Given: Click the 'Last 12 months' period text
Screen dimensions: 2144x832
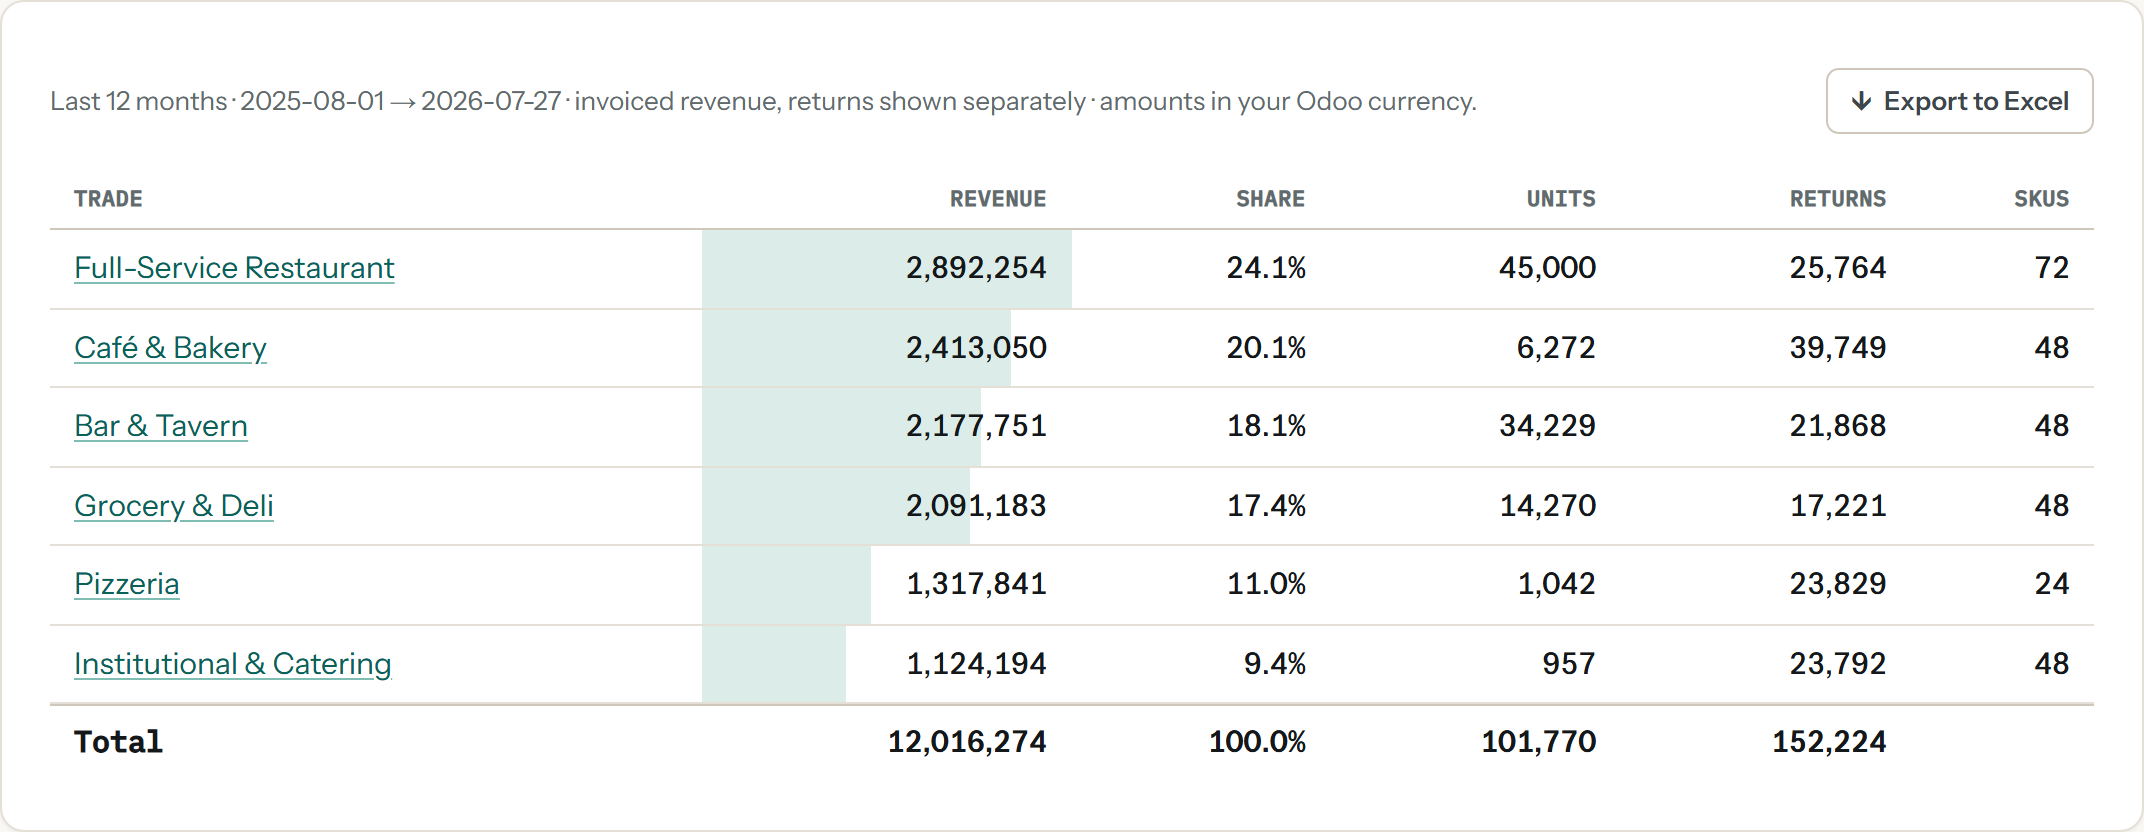Looking at the screenshot, I should pos(139,101).
